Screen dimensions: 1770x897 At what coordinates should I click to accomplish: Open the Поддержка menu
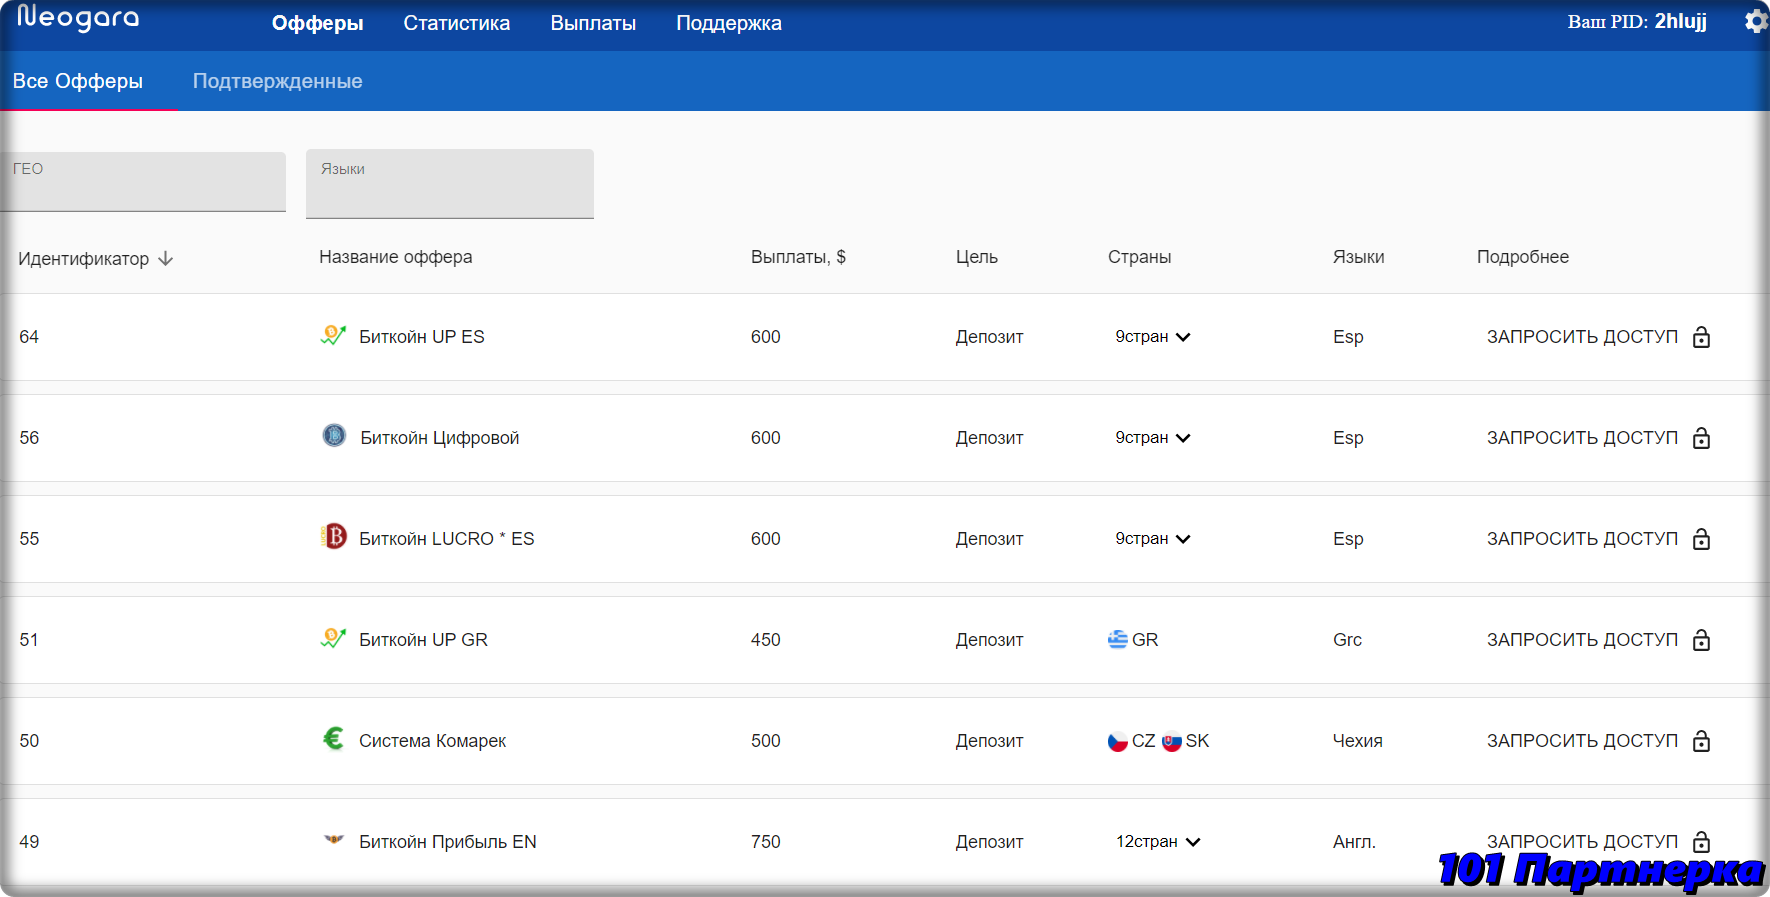pos(729,23)
